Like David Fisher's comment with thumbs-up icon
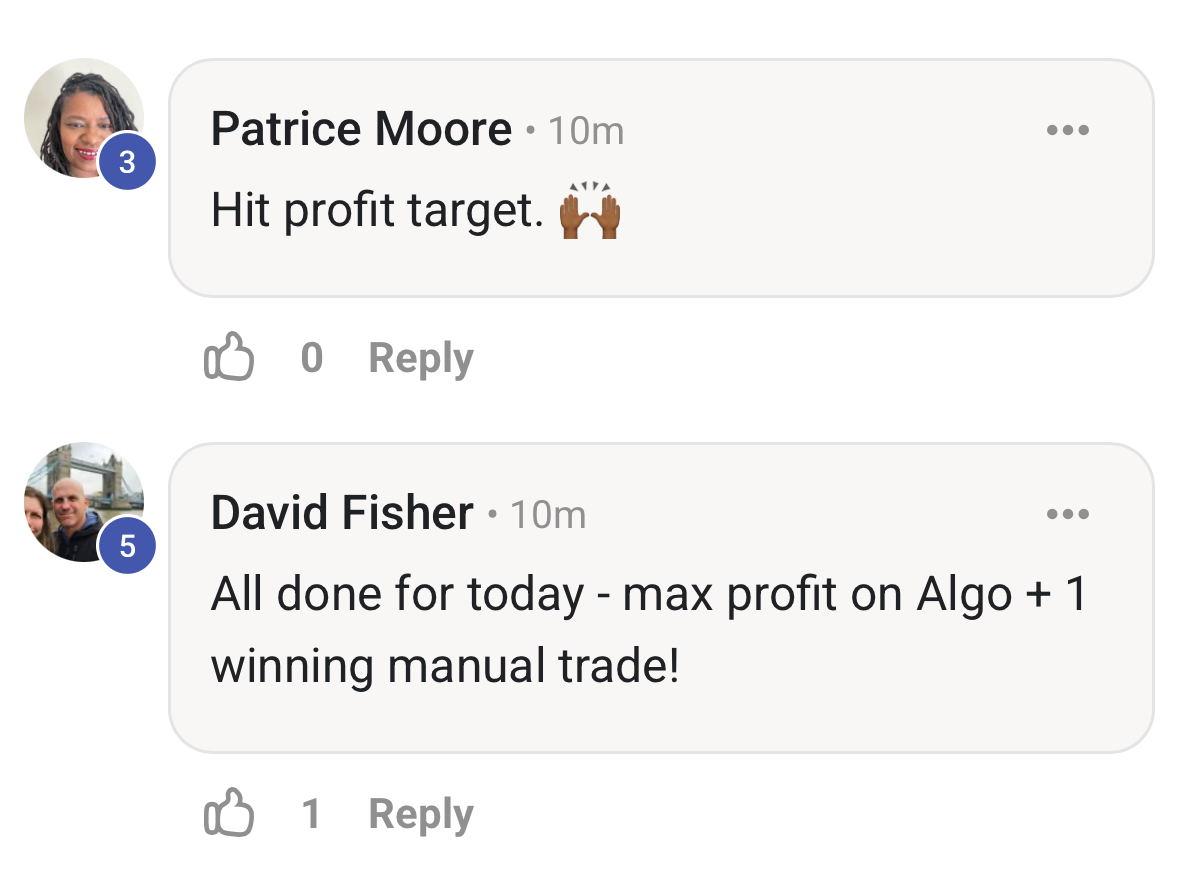 229,813
